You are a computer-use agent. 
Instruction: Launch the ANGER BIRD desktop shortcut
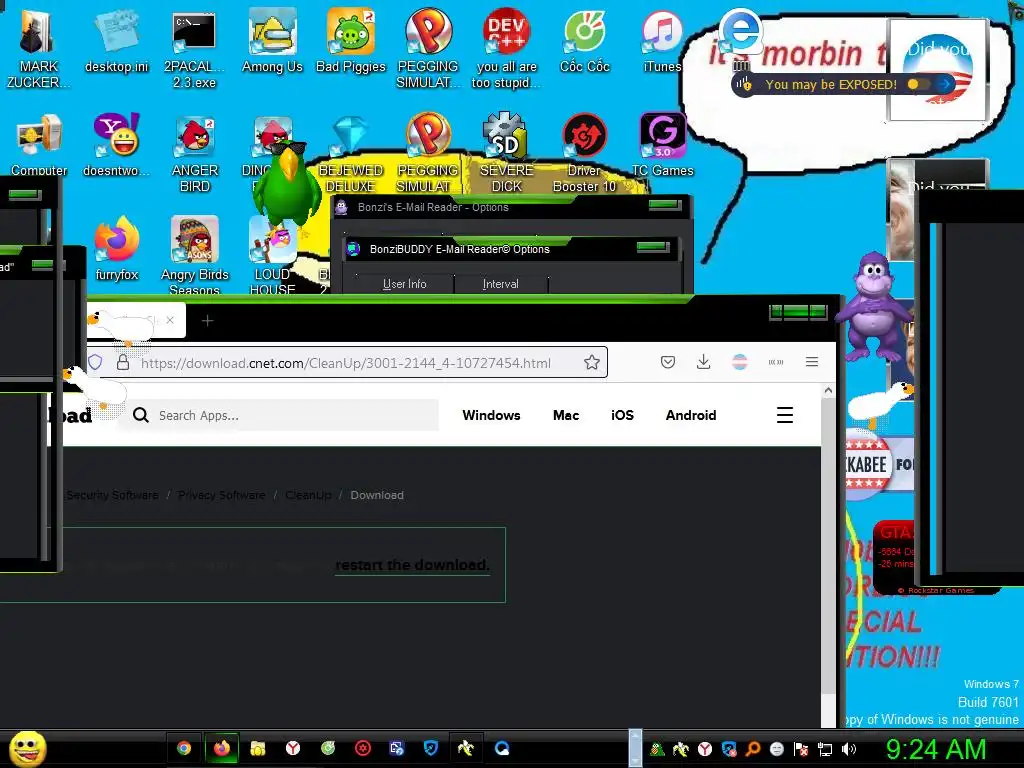[x=194, y=153]
